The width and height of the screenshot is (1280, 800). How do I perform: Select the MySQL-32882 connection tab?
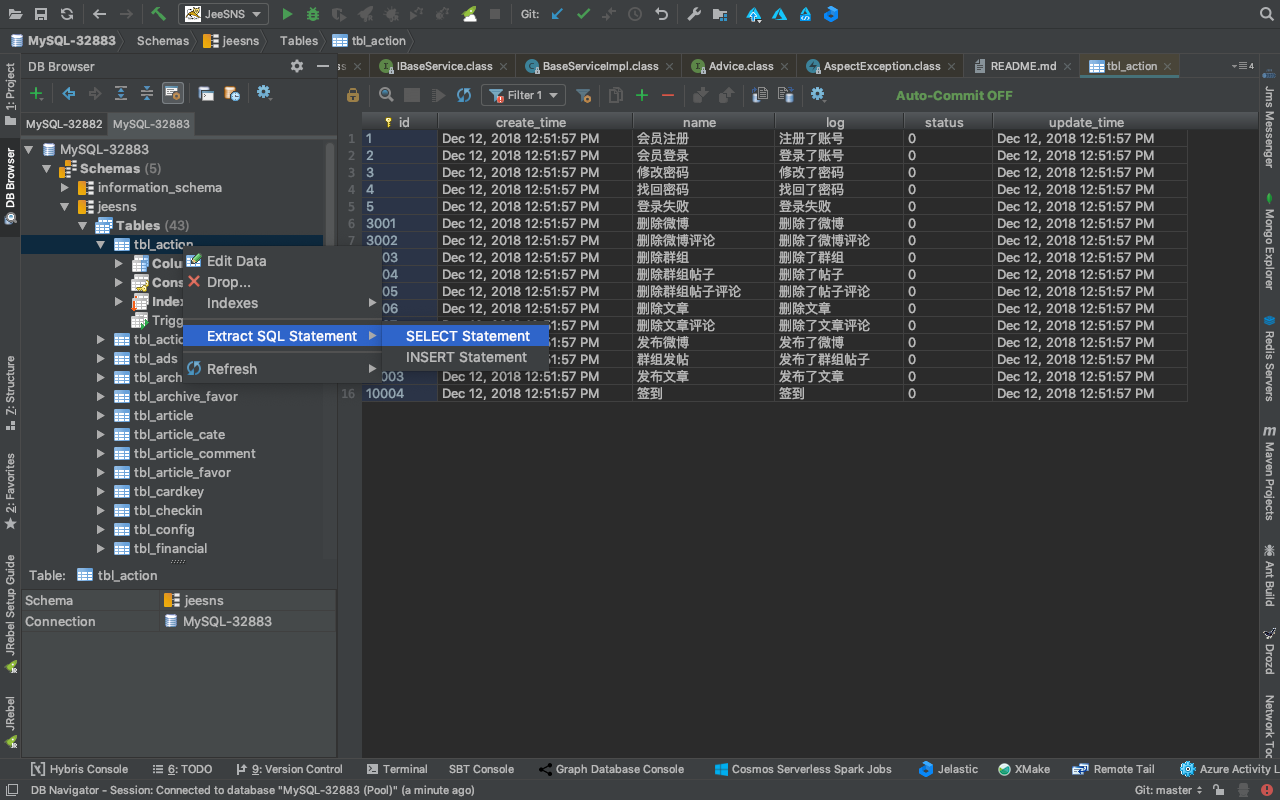pyautogui.click(x=63, y=125)
